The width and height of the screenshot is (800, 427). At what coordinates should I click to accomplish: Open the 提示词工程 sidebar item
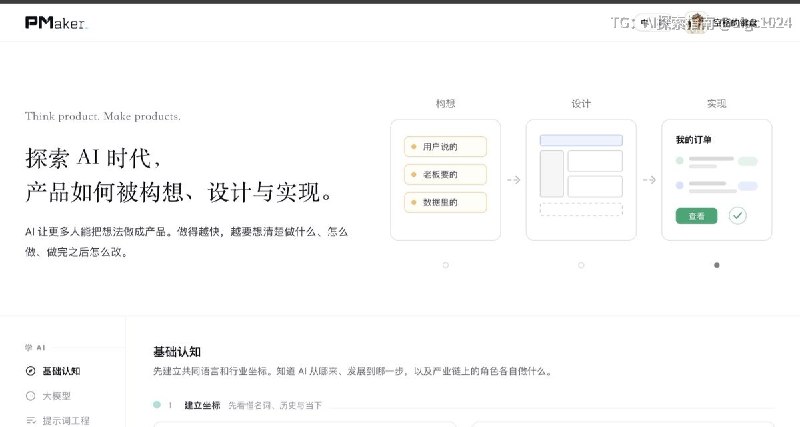[58, 420]
